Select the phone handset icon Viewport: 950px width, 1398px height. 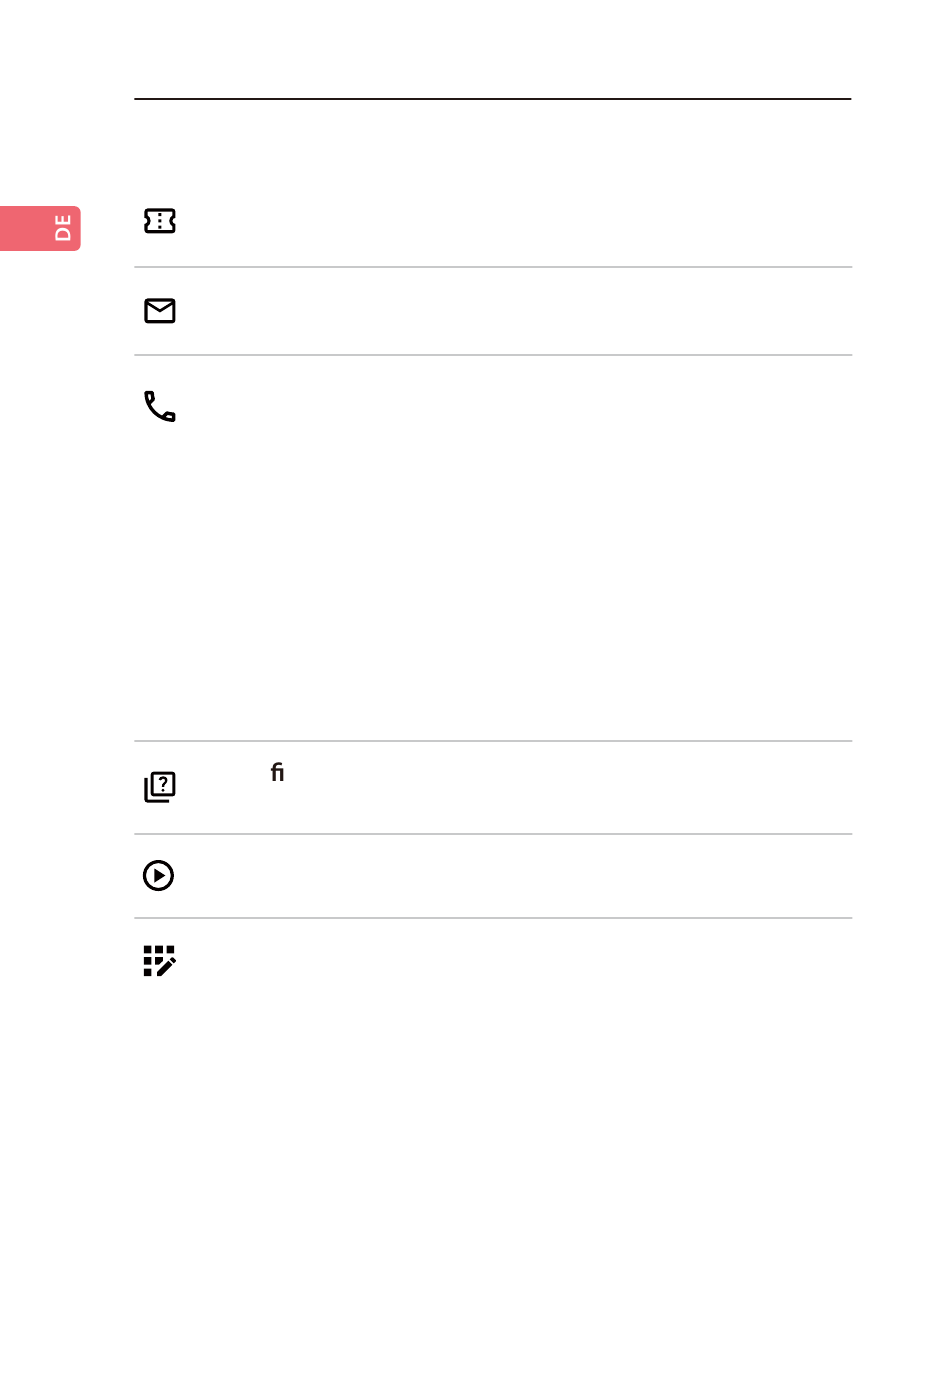[160, 406]
